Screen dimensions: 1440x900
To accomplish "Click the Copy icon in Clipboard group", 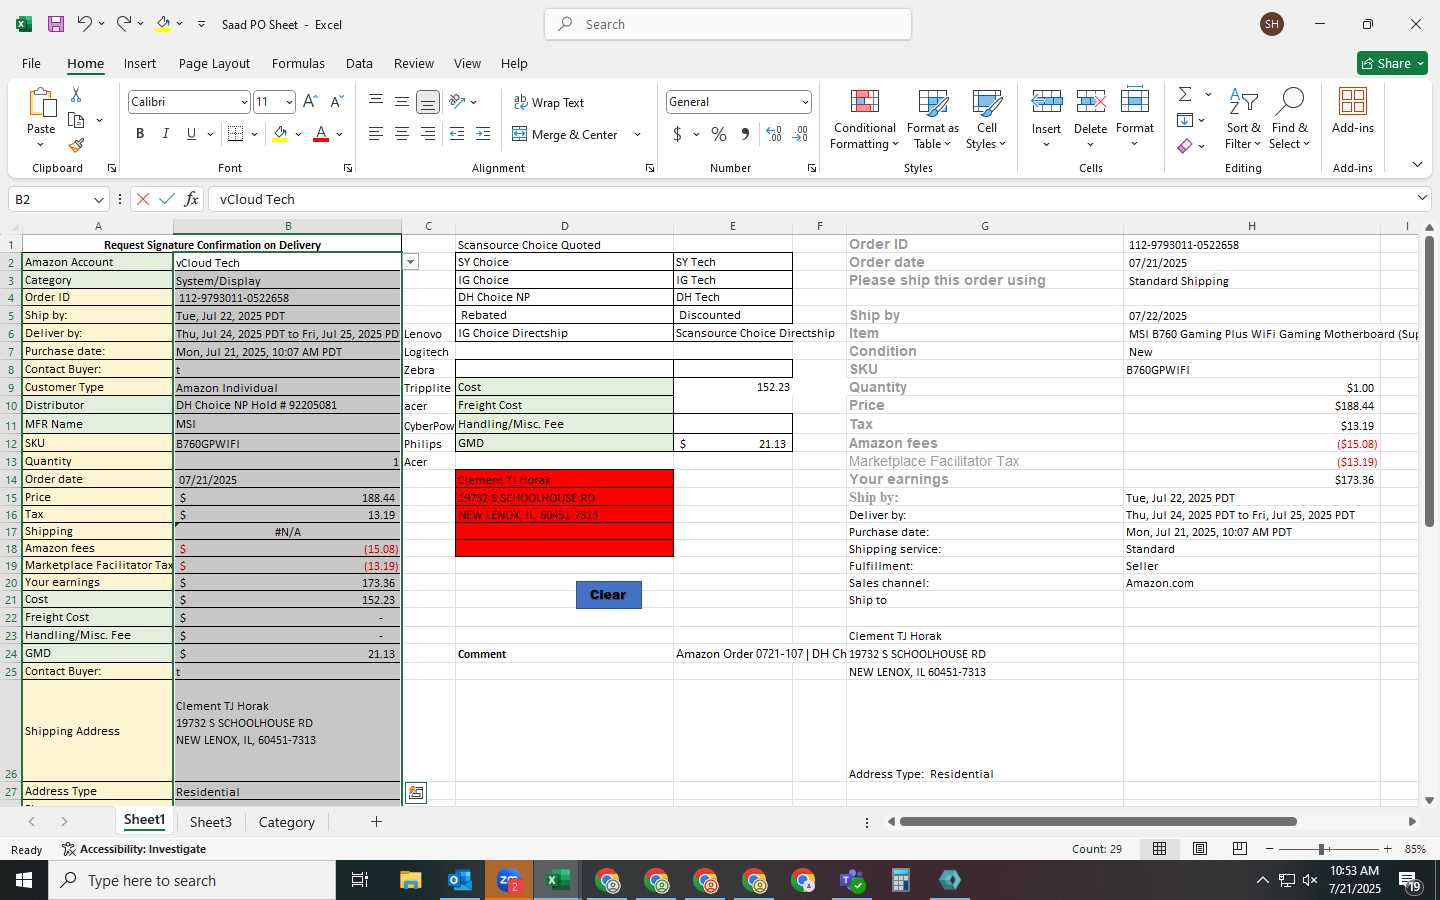I will 76,120.
